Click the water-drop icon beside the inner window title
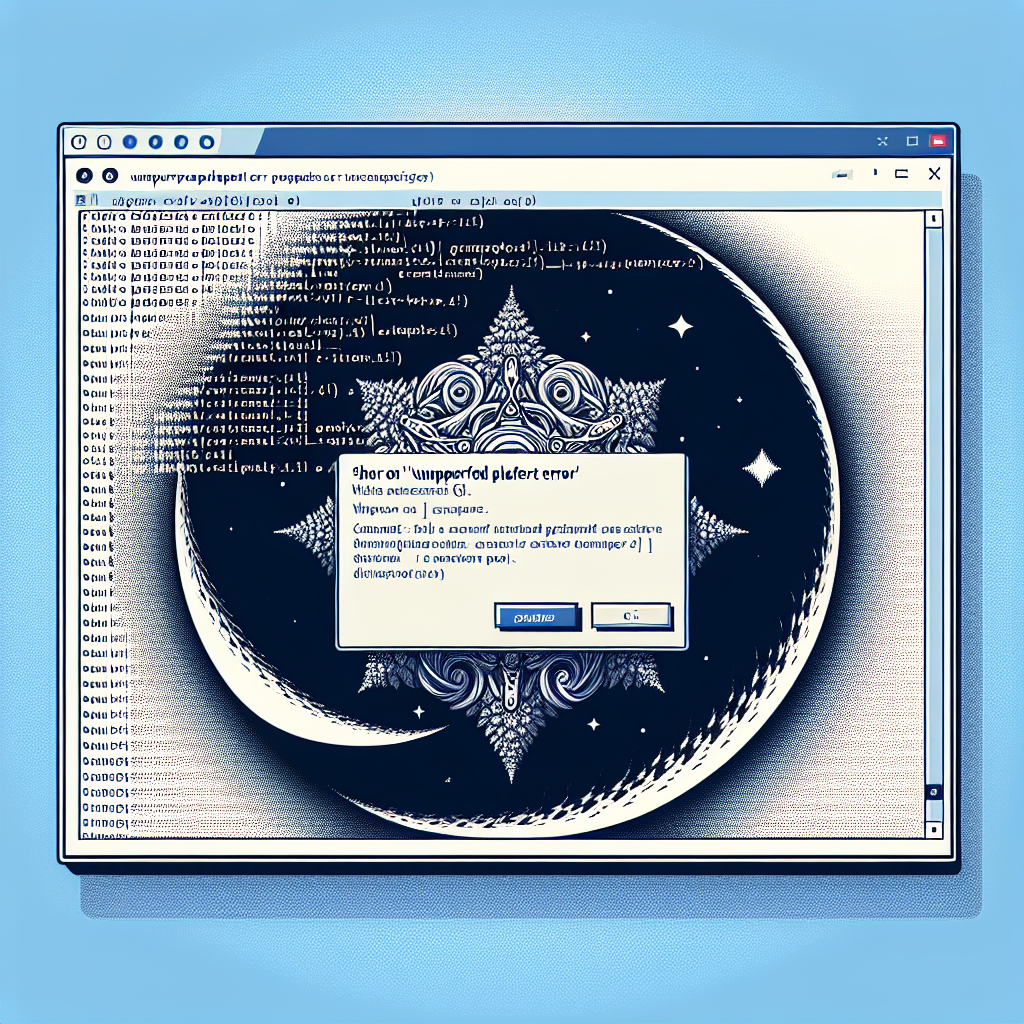 (108, 174)
